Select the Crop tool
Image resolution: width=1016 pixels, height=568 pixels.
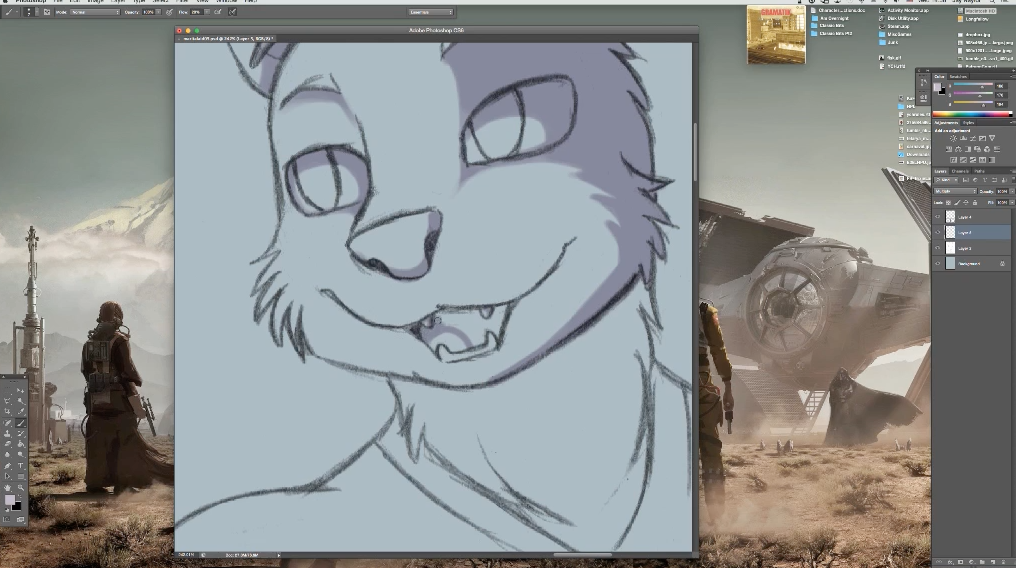coord(7,411)
